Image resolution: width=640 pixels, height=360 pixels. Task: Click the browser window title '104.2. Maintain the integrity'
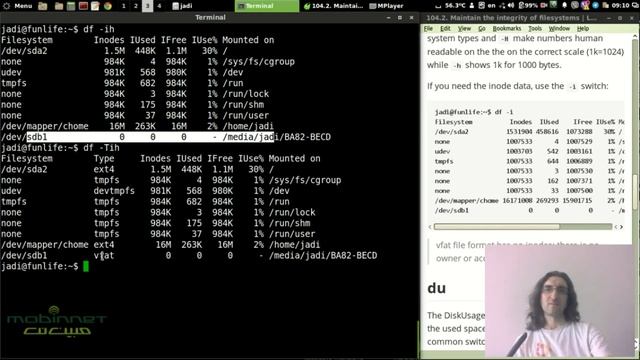(x=511, y=18)
